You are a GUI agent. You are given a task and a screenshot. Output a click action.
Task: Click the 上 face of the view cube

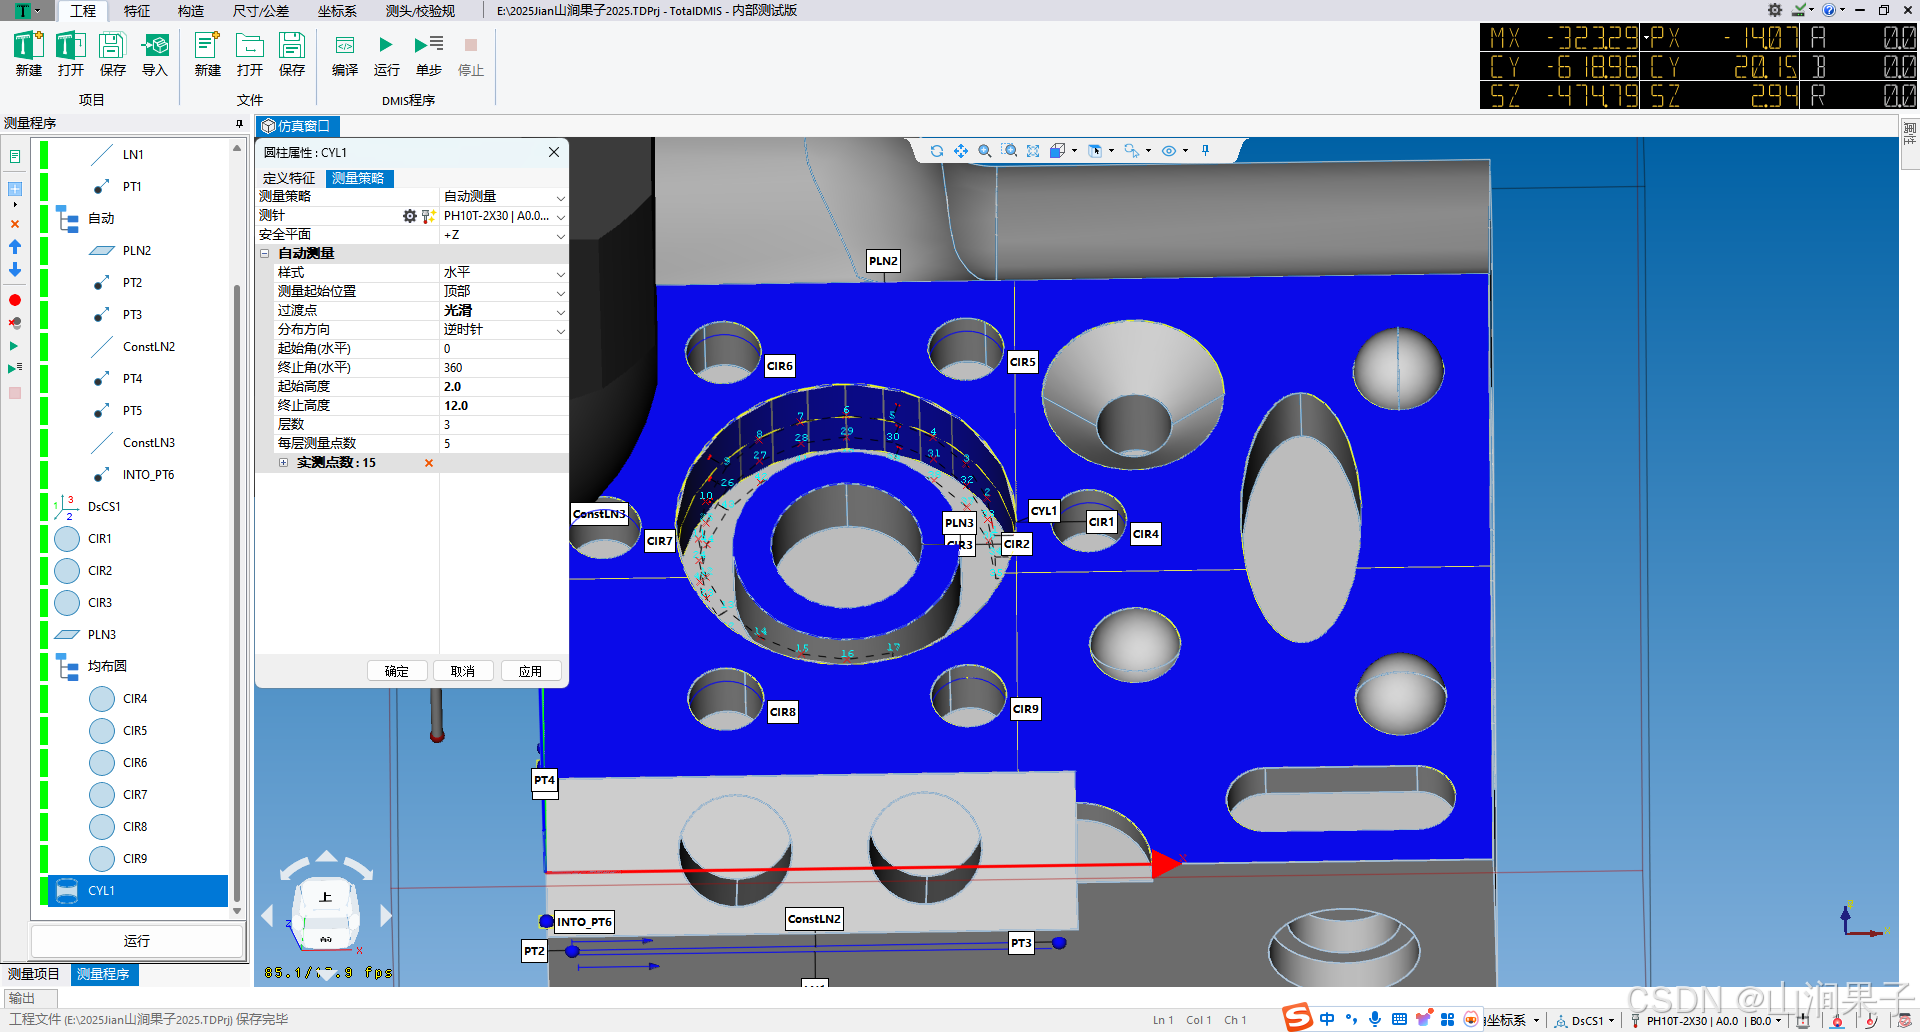(325, 897)
